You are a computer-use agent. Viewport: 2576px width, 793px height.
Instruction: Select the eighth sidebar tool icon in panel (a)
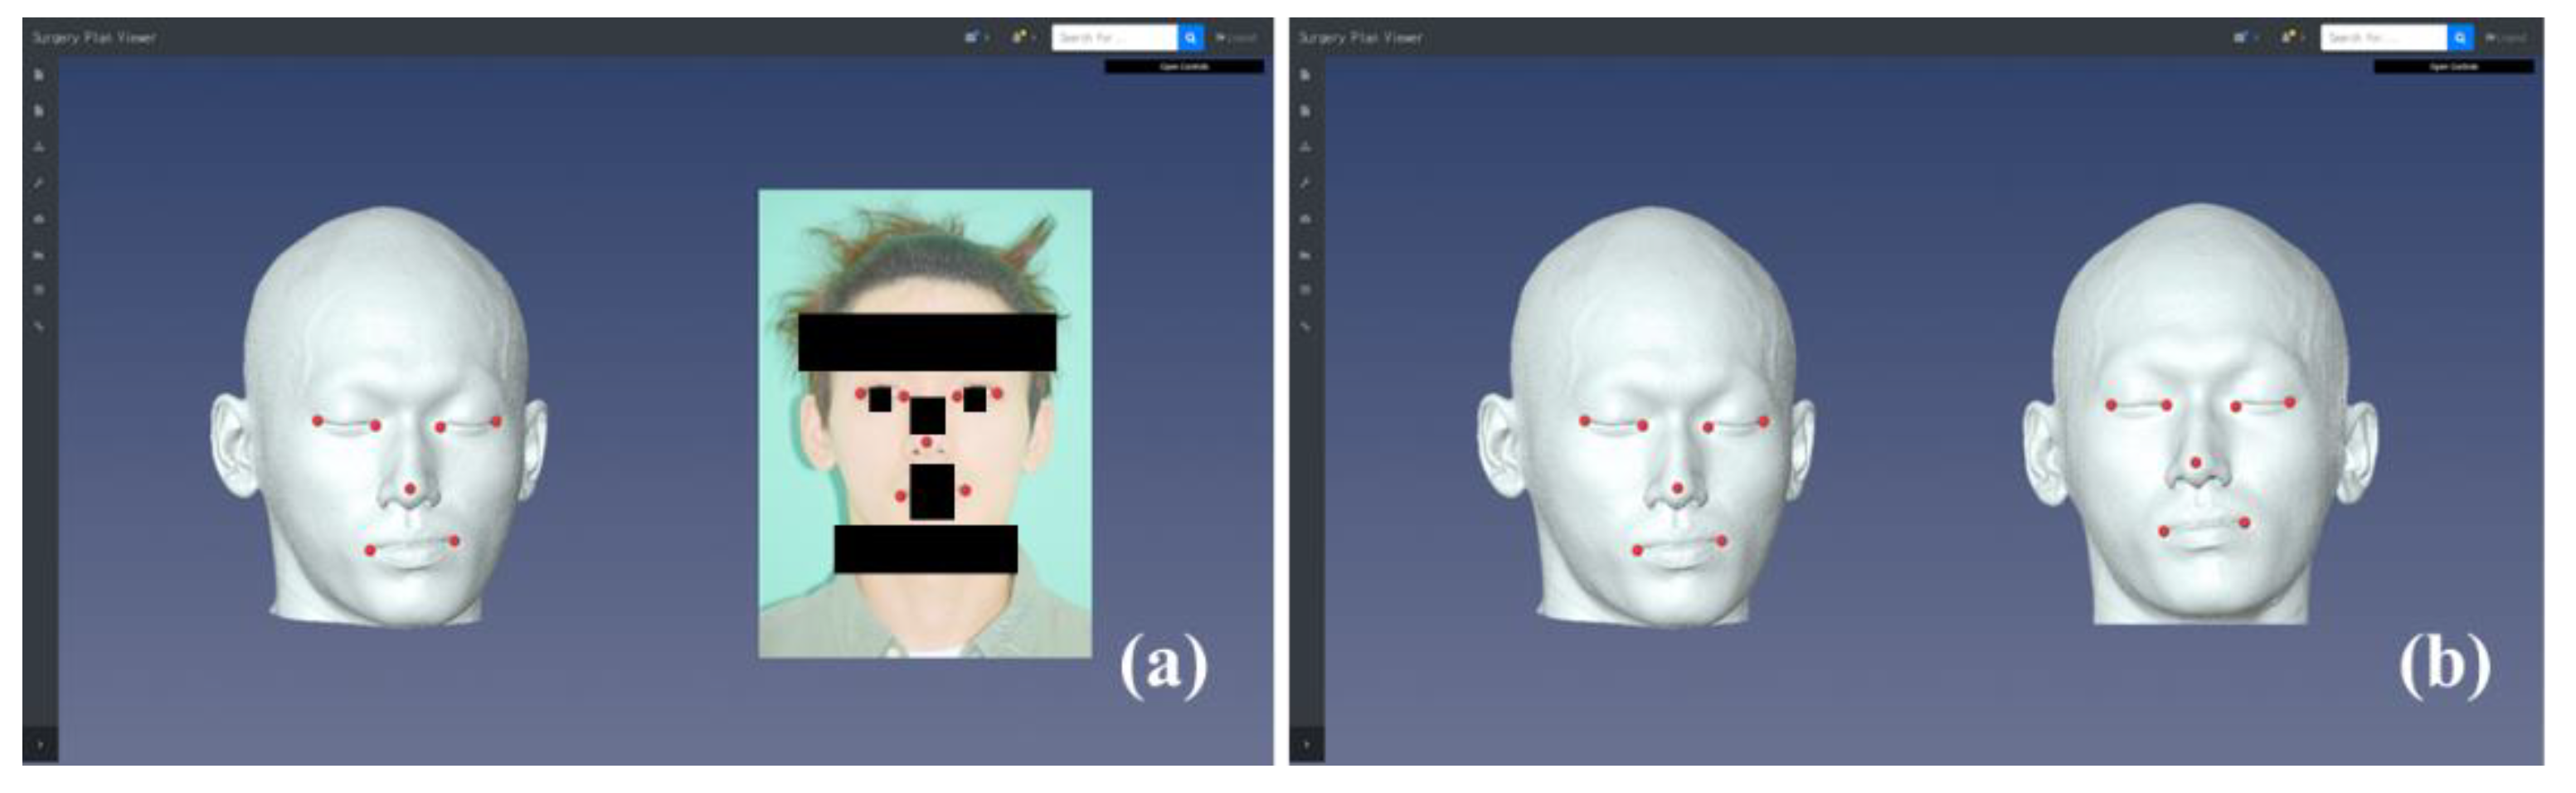pos(39,326)
